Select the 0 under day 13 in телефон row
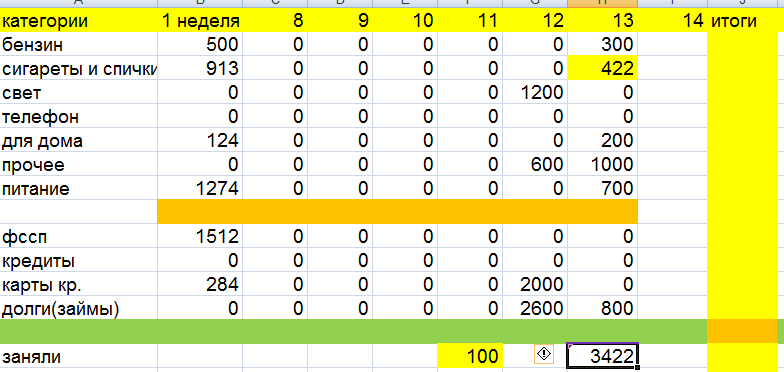Screen dimensions: 784x372 coord(602,116)
